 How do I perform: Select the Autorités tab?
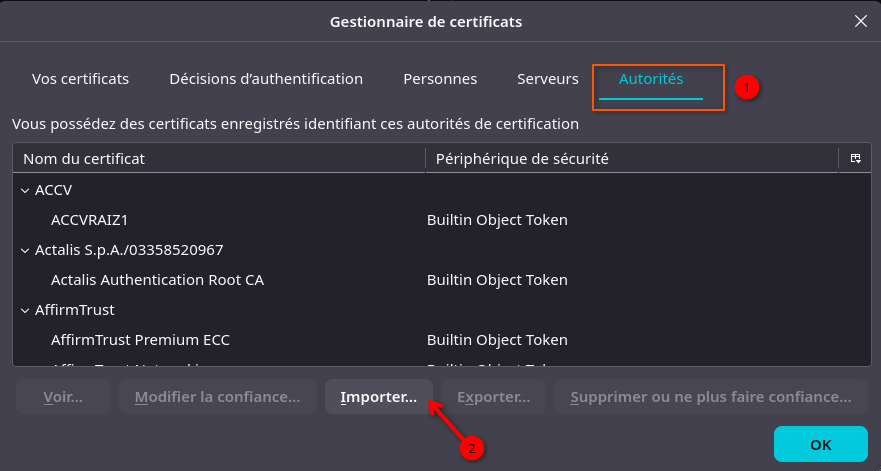coord(651,79)
